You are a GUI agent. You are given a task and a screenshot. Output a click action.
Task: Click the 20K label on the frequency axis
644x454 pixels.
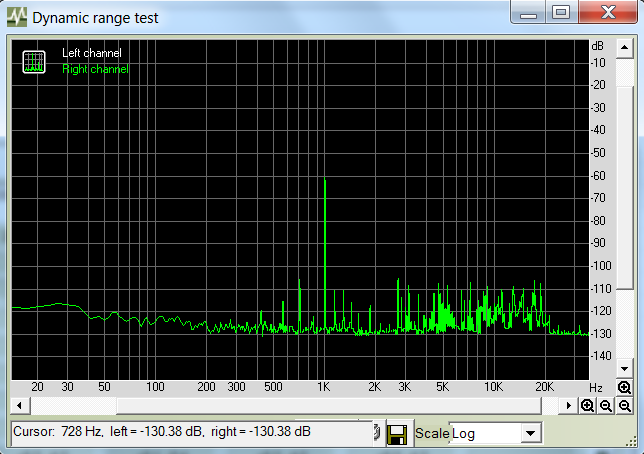[x=544, y=387]
